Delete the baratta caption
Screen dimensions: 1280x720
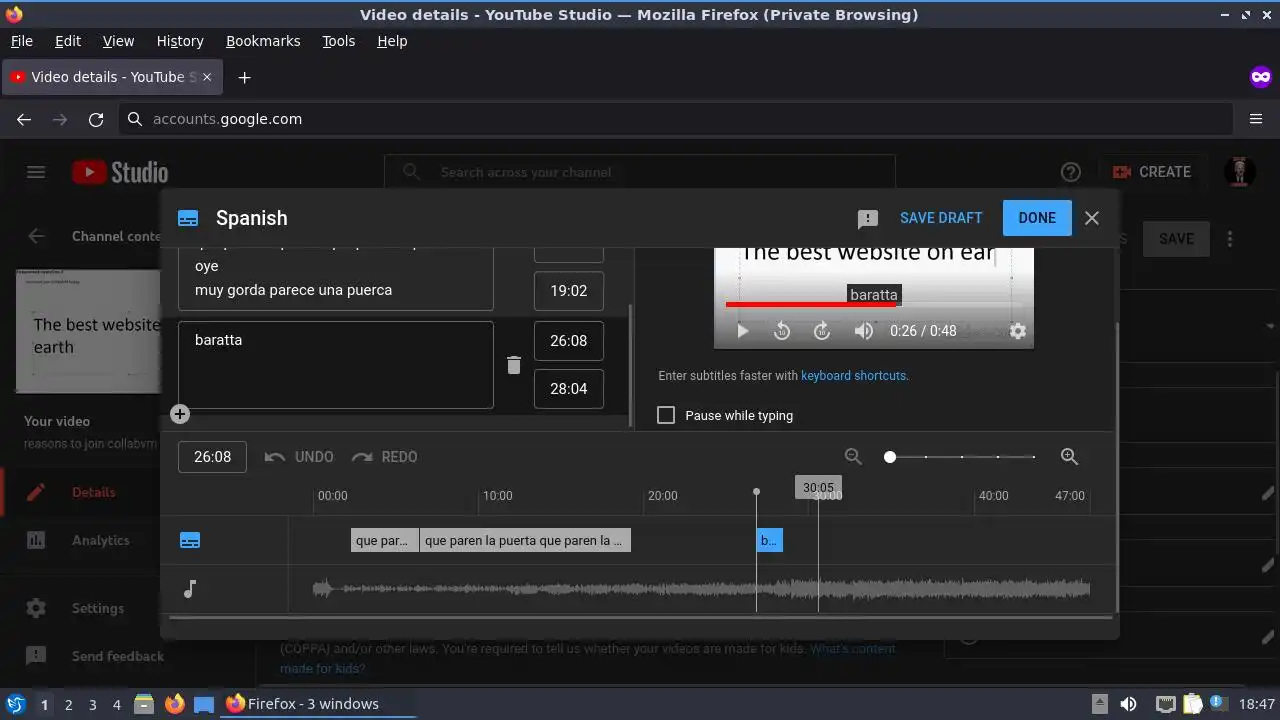514,365
